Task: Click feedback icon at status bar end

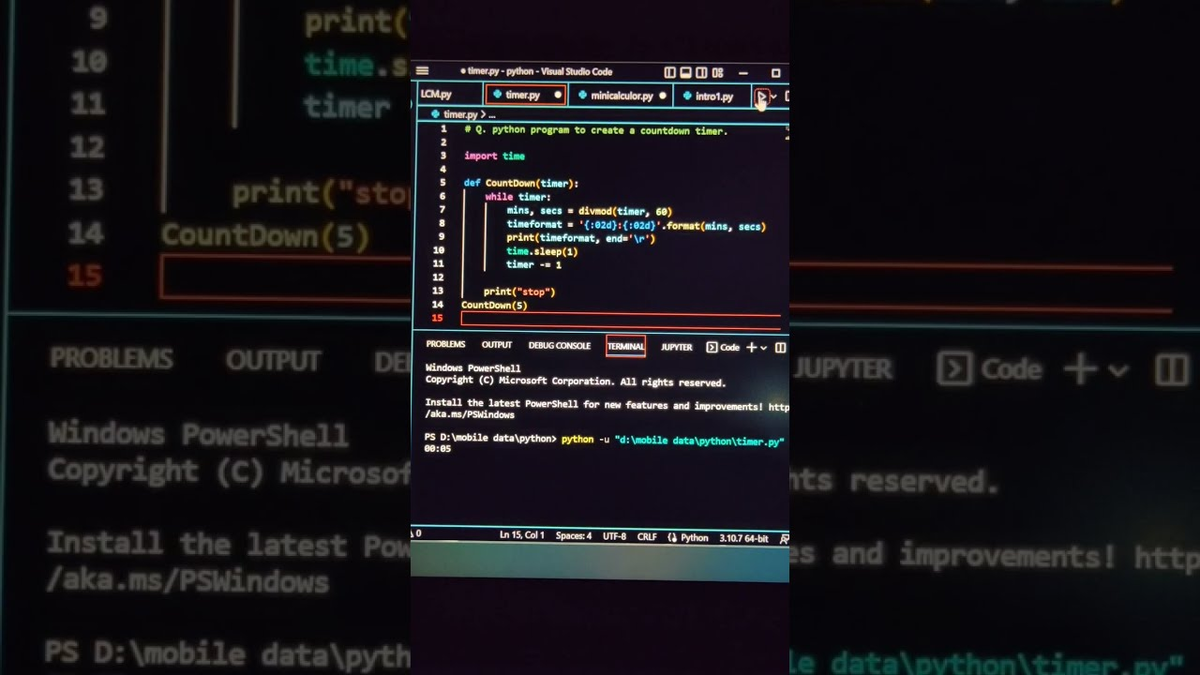Action: [784, 539]
